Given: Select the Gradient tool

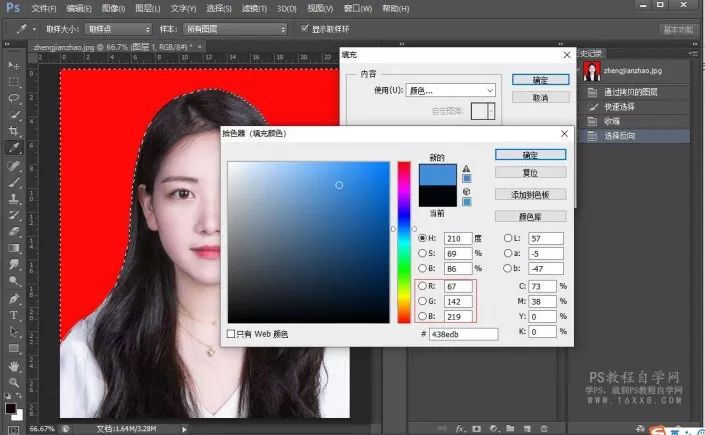Looking at the screenshot, I should pos(14,248).
